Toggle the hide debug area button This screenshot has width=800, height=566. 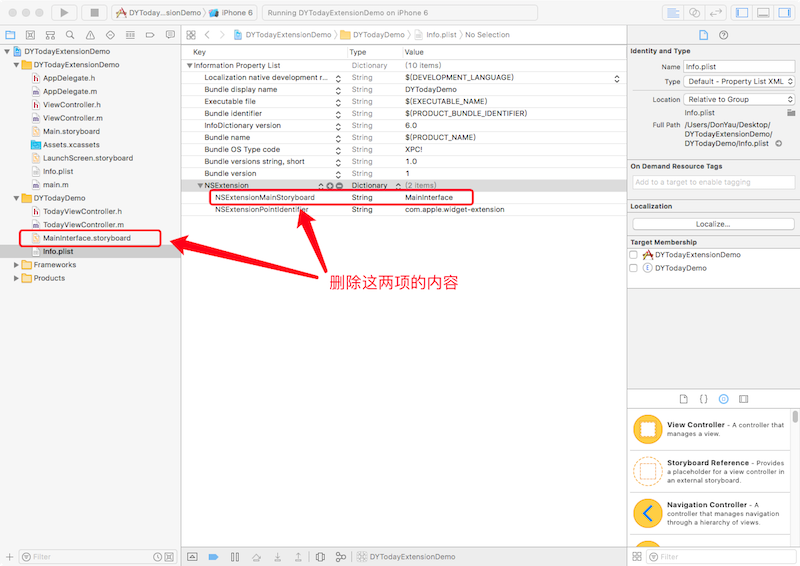click(x=192, y=557)
